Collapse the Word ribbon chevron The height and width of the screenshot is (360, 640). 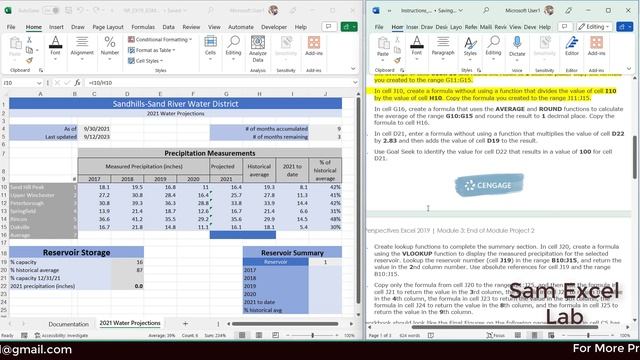pyautogui.click(x=629, y=69)
